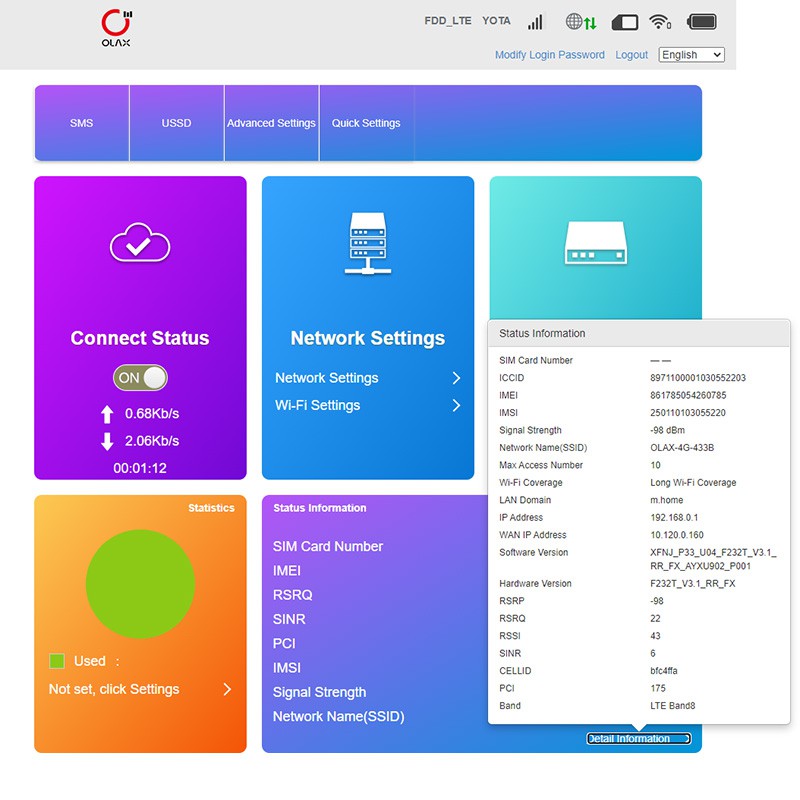Click the signal strength bars icon
This screenshot has height=800, width=800.
pos(536,21)
